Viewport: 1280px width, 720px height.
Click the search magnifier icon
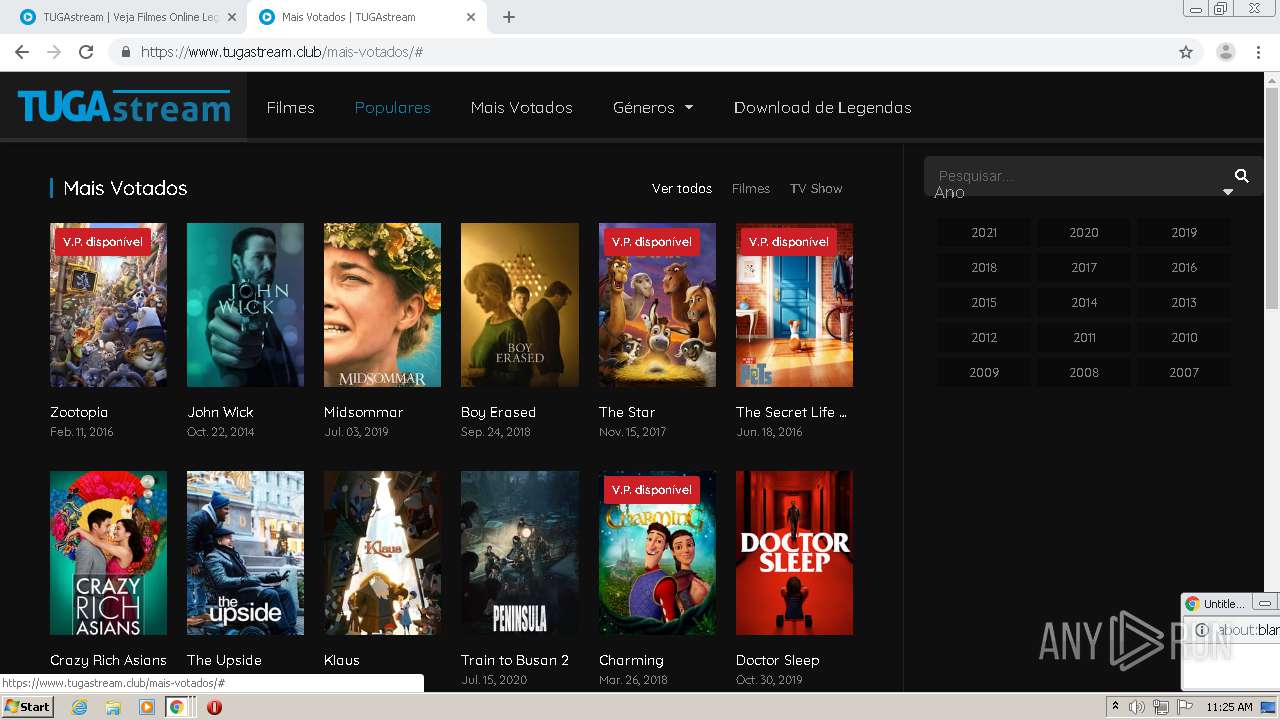point(1242,176)
